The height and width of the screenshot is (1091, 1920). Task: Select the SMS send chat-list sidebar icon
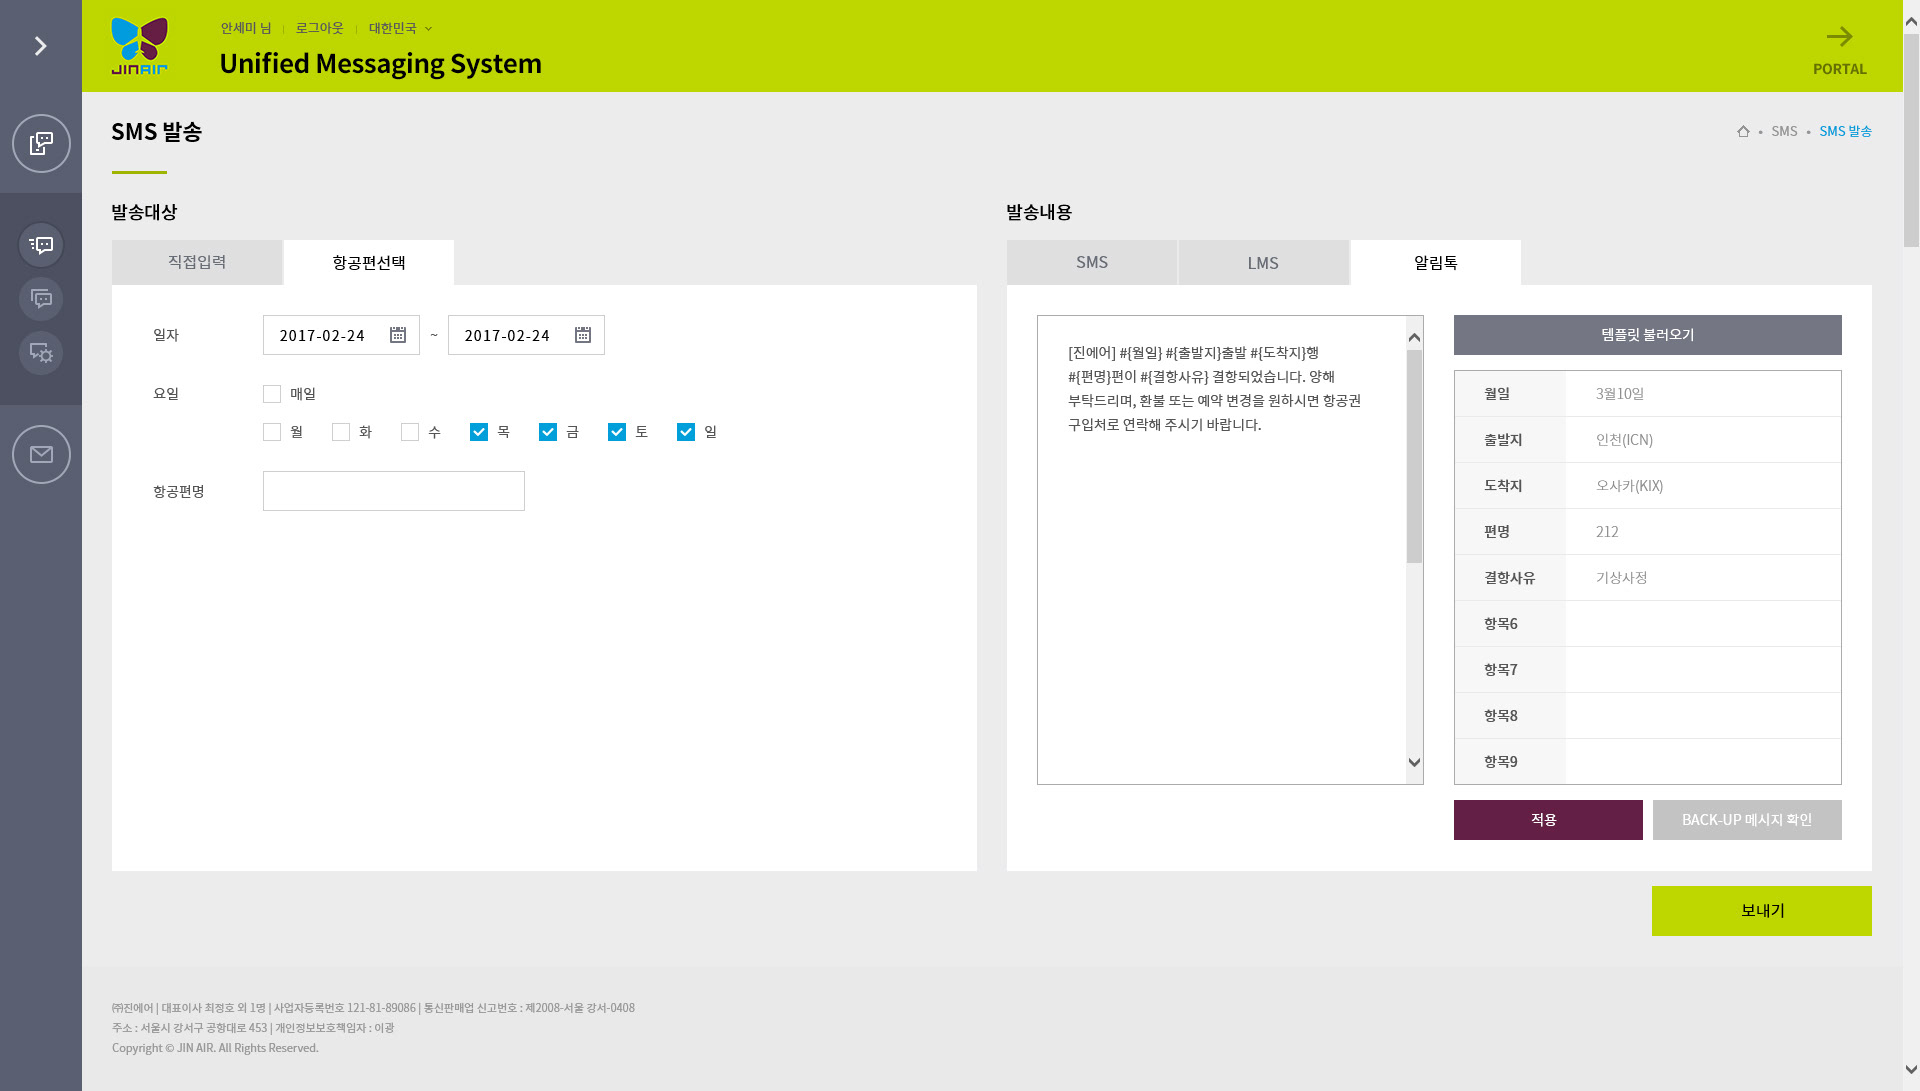(41, 245)
